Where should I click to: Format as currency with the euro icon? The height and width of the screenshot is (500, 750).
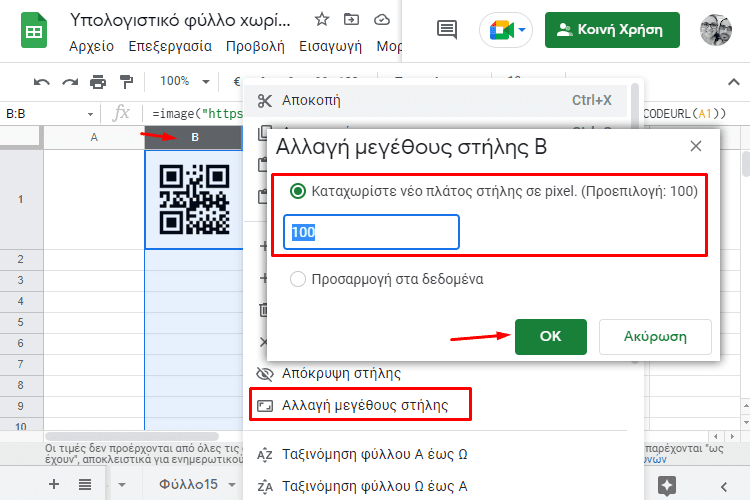tap(236, 82)
